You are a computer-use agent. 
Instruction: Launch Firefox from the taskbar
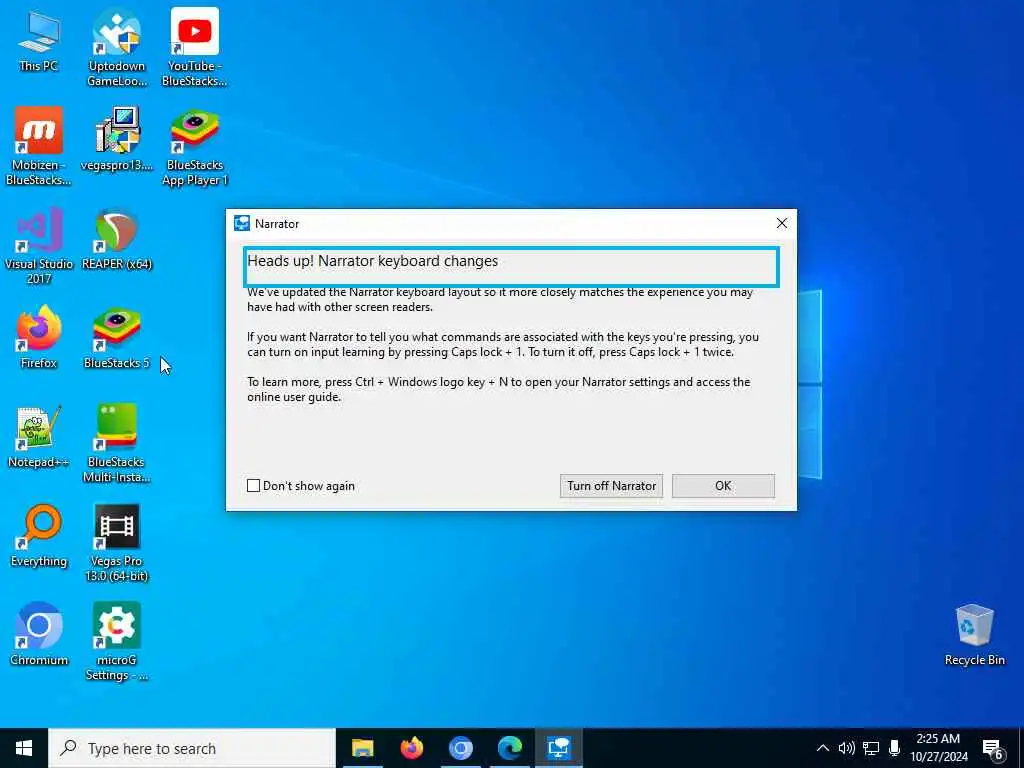(x=411, y=748)
